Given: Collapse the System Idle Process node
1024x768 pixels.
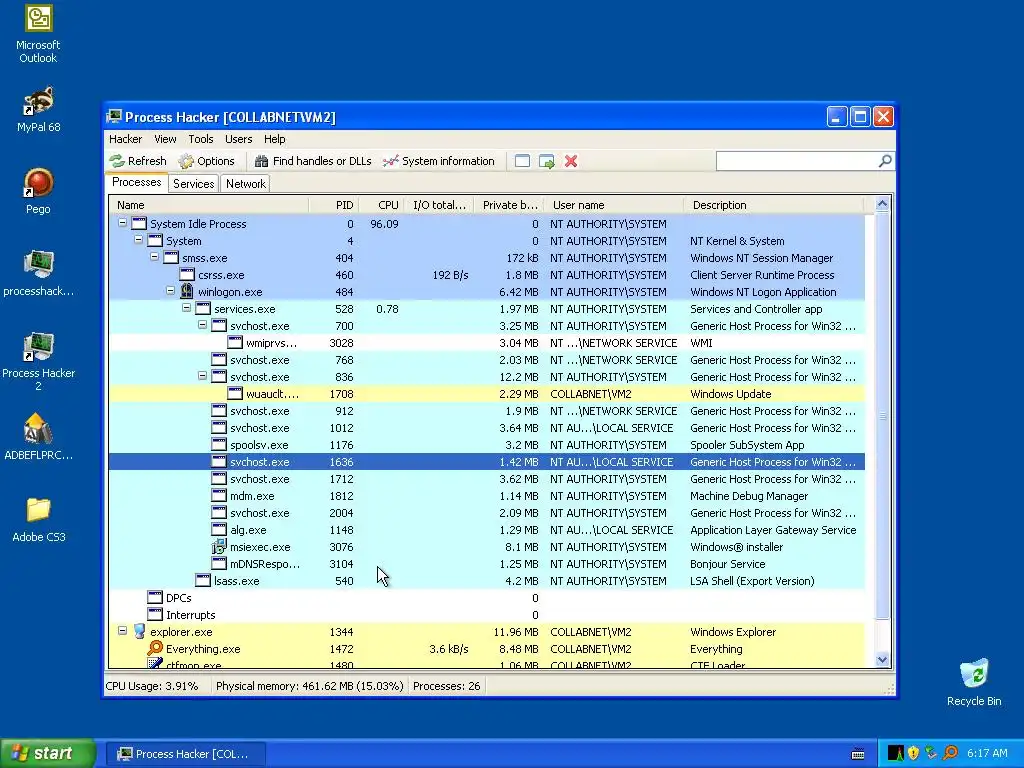Looking at the screenshot, I should [x=122, y=223].
